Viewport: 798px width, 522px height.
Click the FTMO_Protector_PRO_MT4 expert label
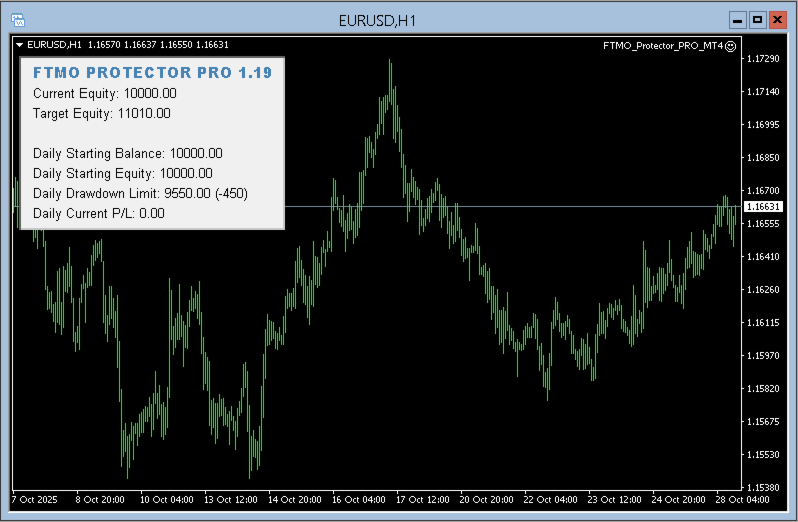click(x=663, y=46)
